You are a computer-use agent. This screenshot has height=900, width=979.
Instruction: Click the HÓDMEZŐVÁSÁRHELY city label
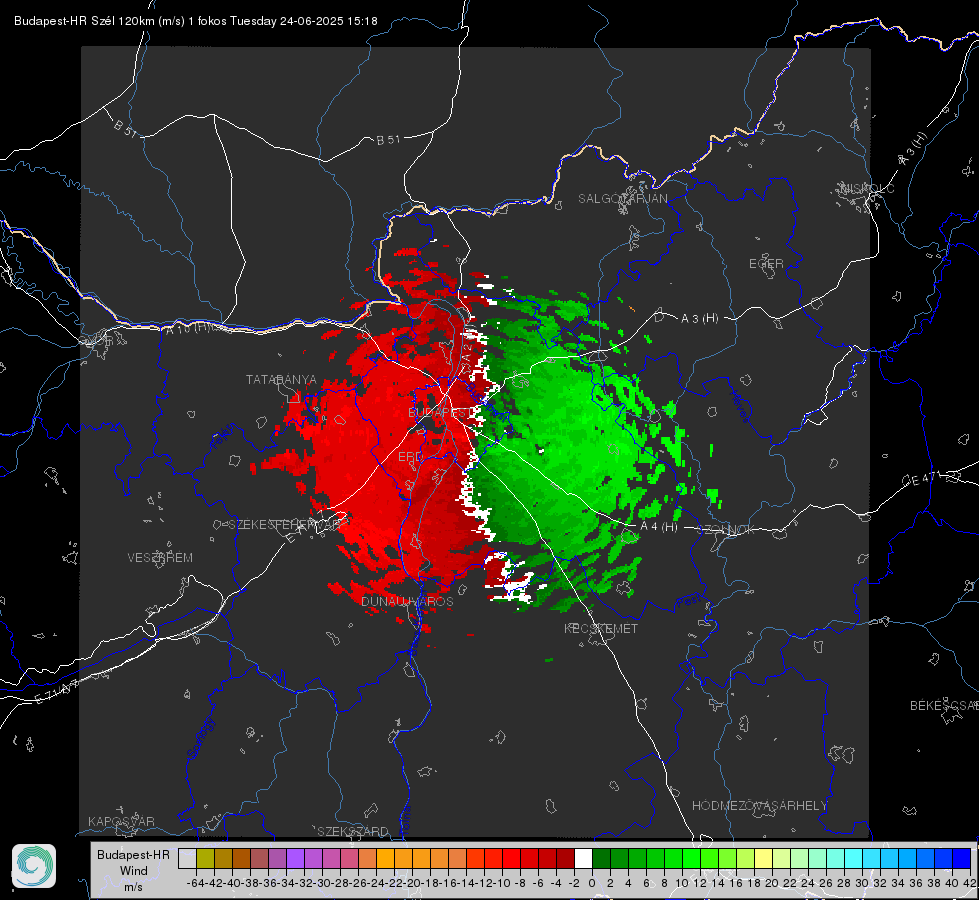pos(759,806)
